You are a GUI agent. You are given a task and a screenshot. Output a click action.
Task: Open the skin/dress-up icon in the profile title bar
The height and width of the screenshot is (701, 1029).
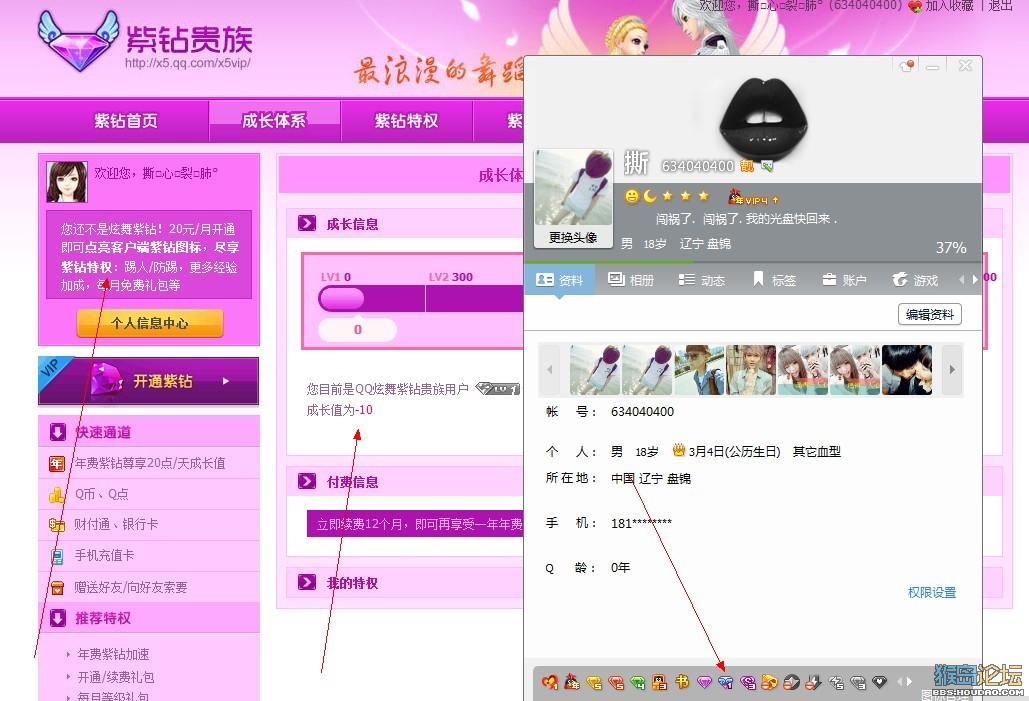(908, 66)
